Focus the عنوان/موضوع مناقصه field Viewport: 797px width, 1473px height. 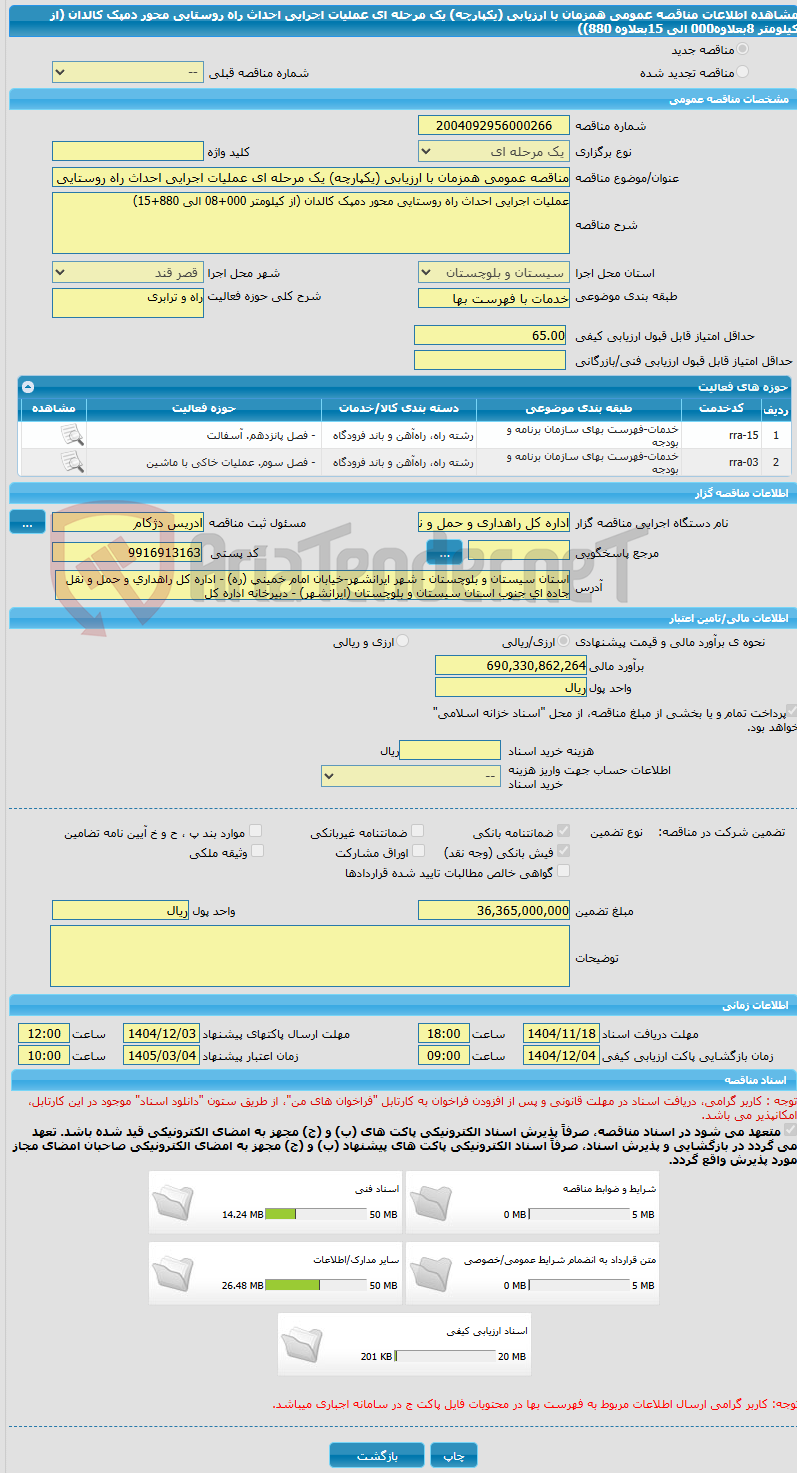(310, 177)
